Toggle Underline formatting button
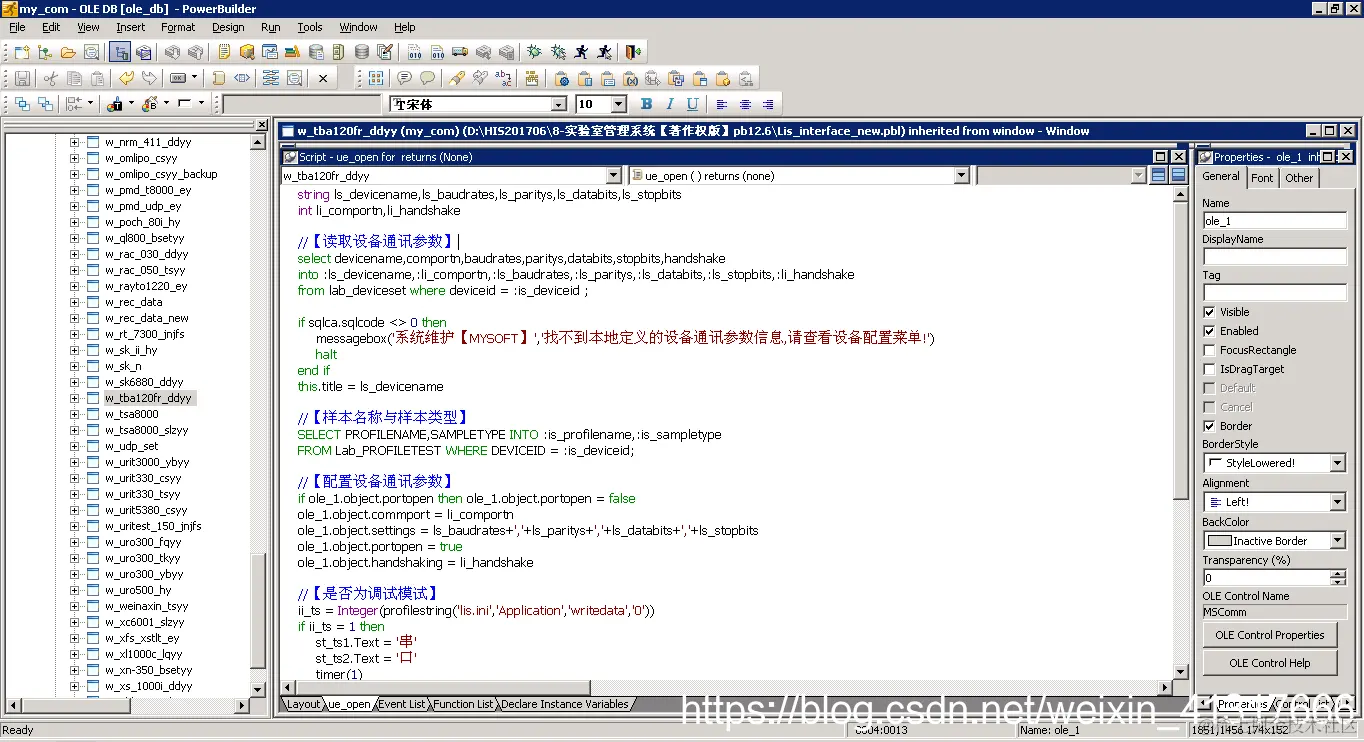 tap(692, 104)
